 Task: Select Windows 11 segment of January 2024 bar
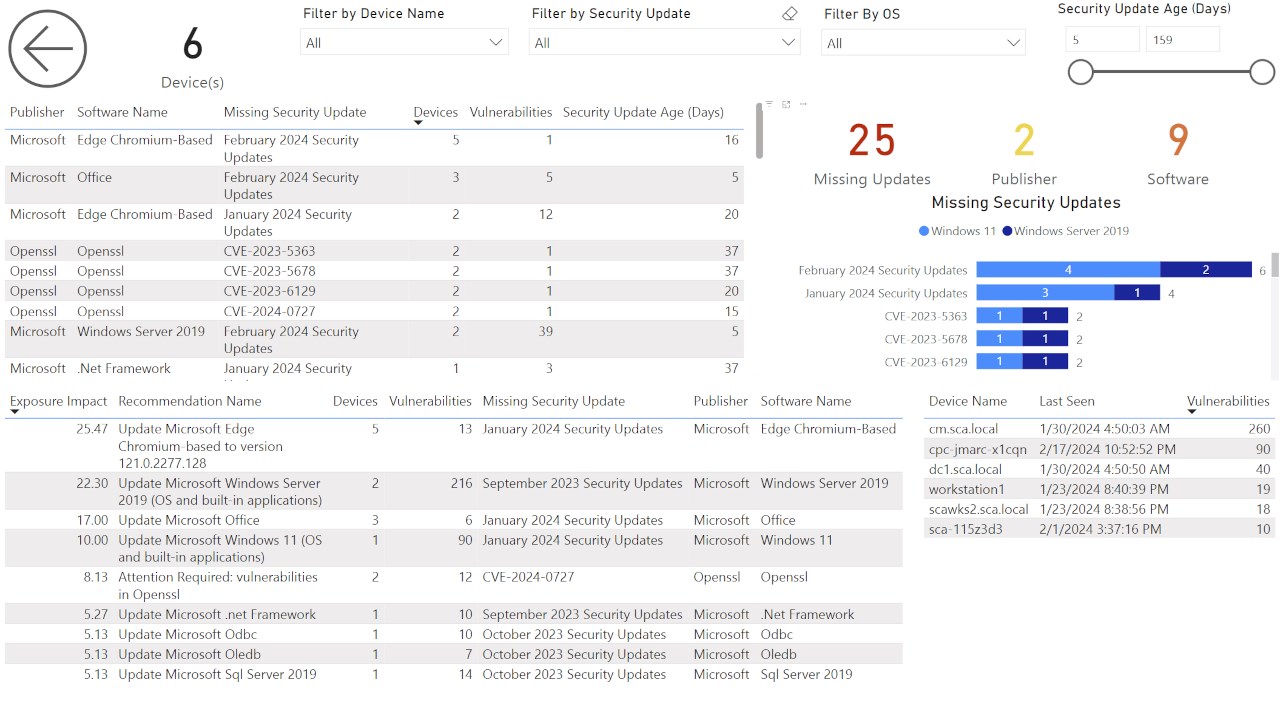coord(1045,293)
